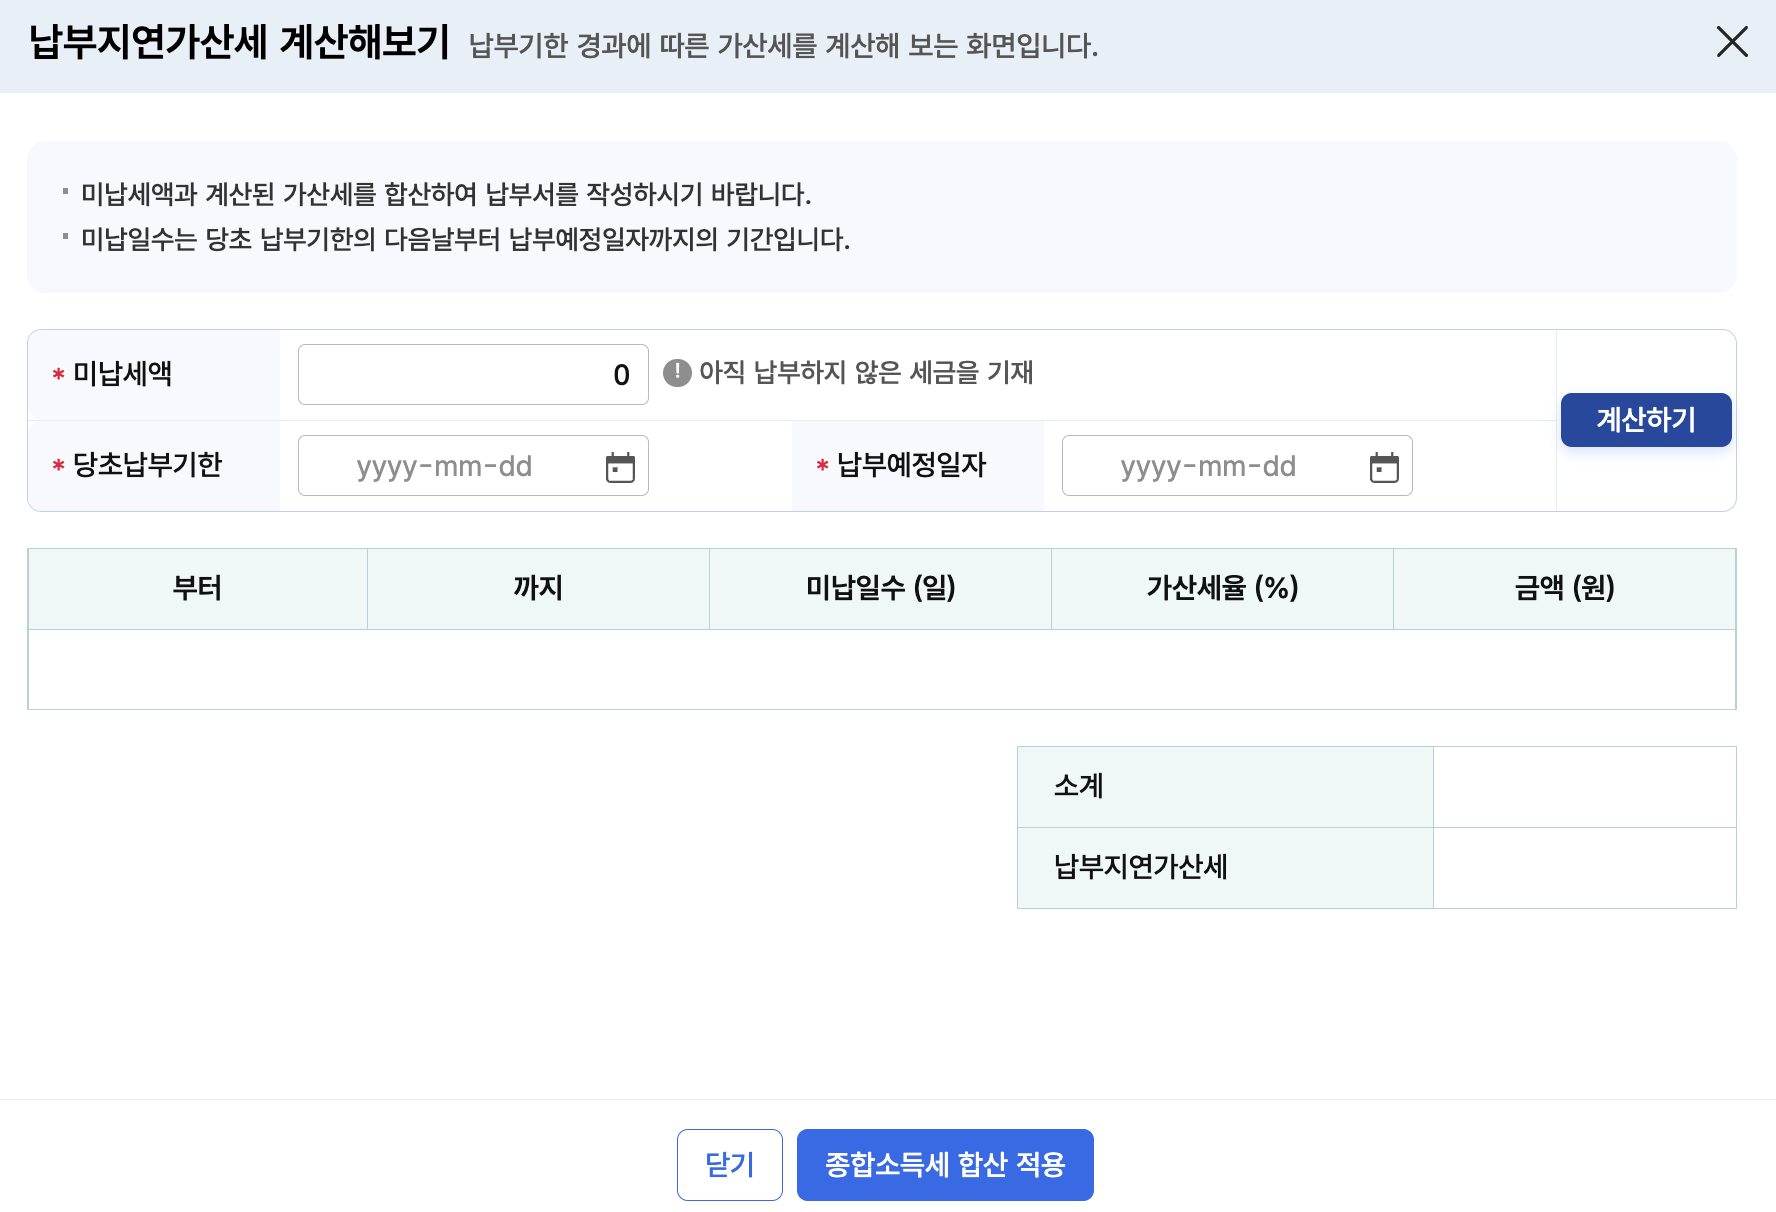Select the 금액 (원) column header
The image size is (1776, 1212).
(x=1565, y=589)
